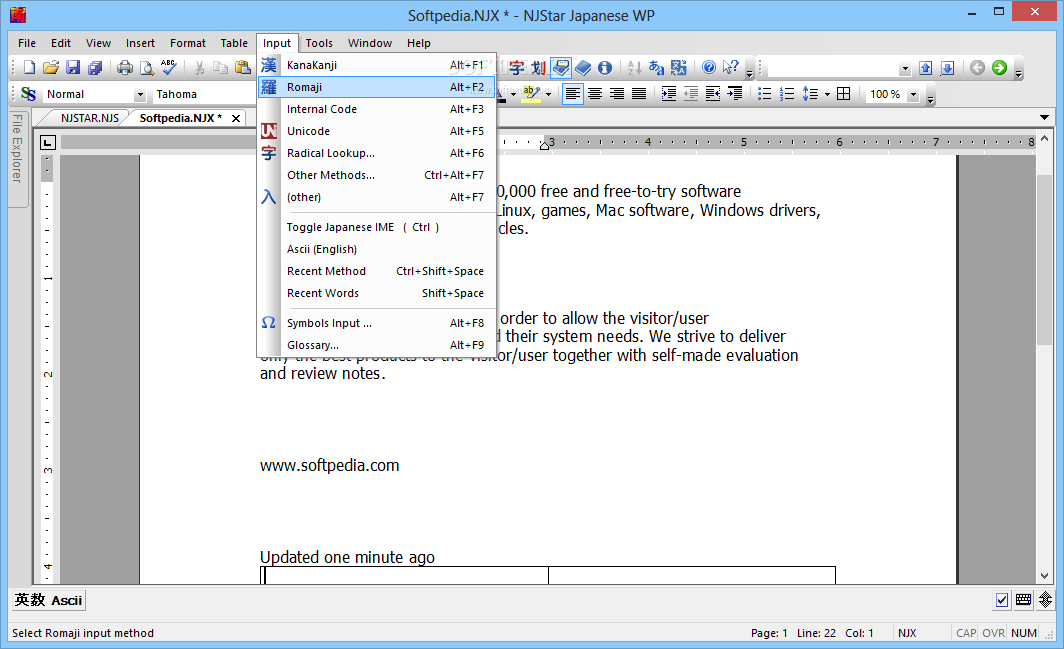
Task: Click the up arrow page icon
Action: [x=926, y=67]
